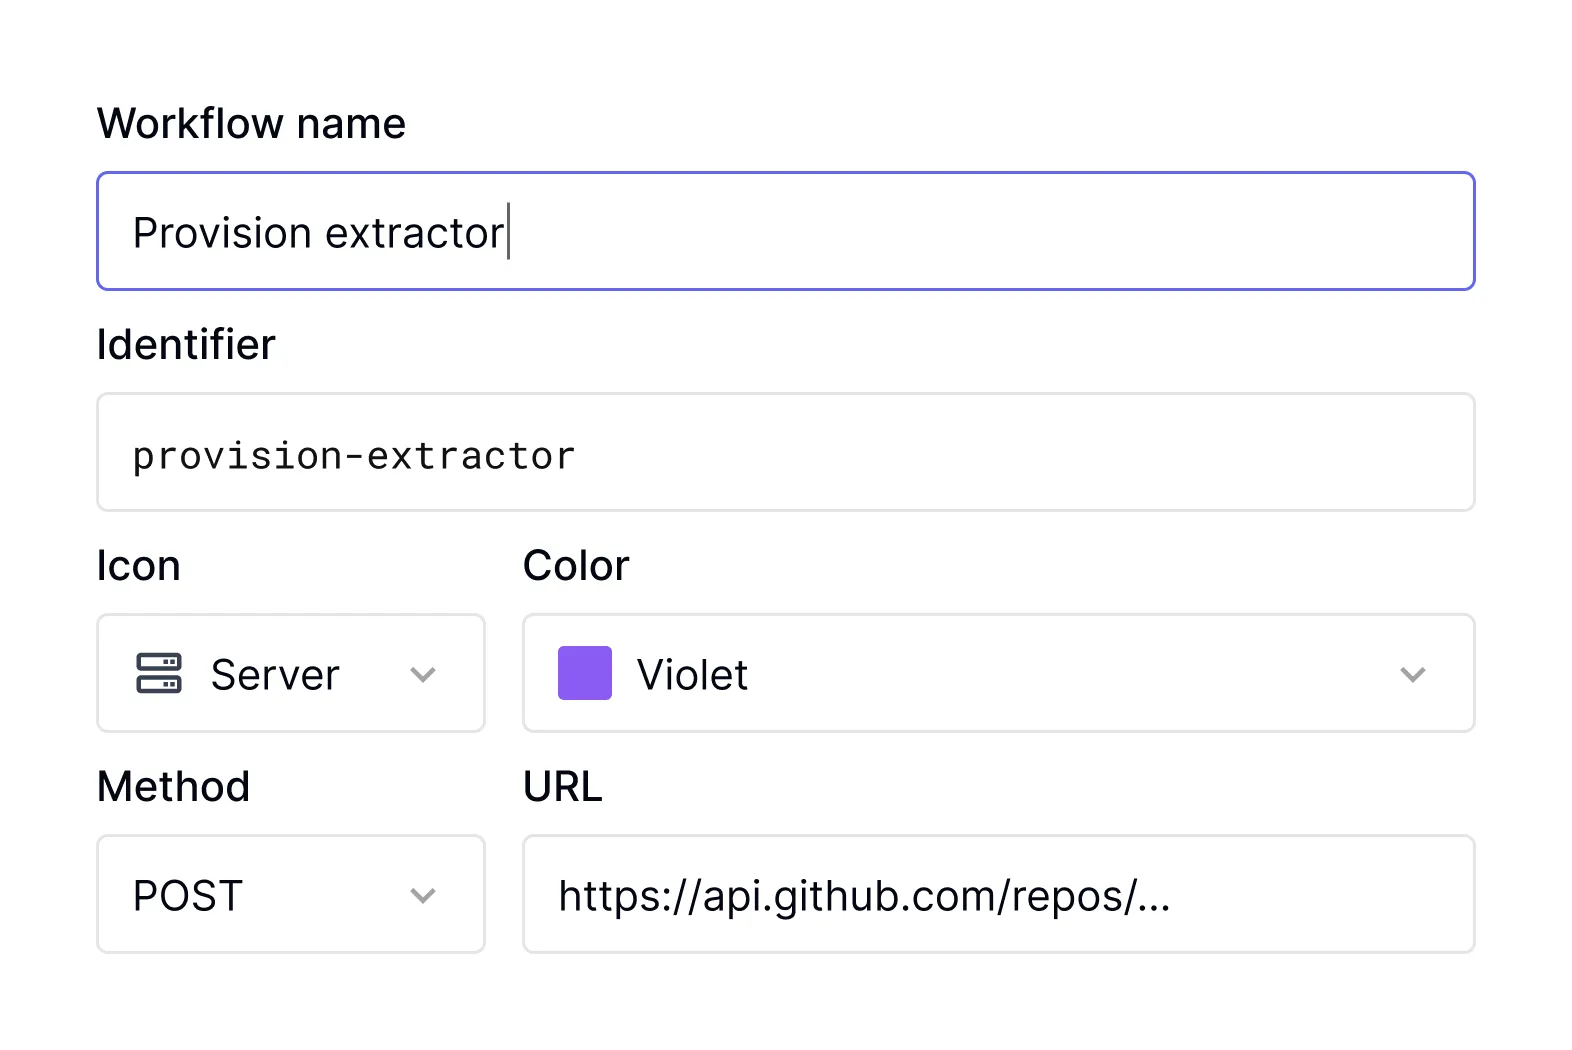Click the Workflow name label

click(251, 124)
